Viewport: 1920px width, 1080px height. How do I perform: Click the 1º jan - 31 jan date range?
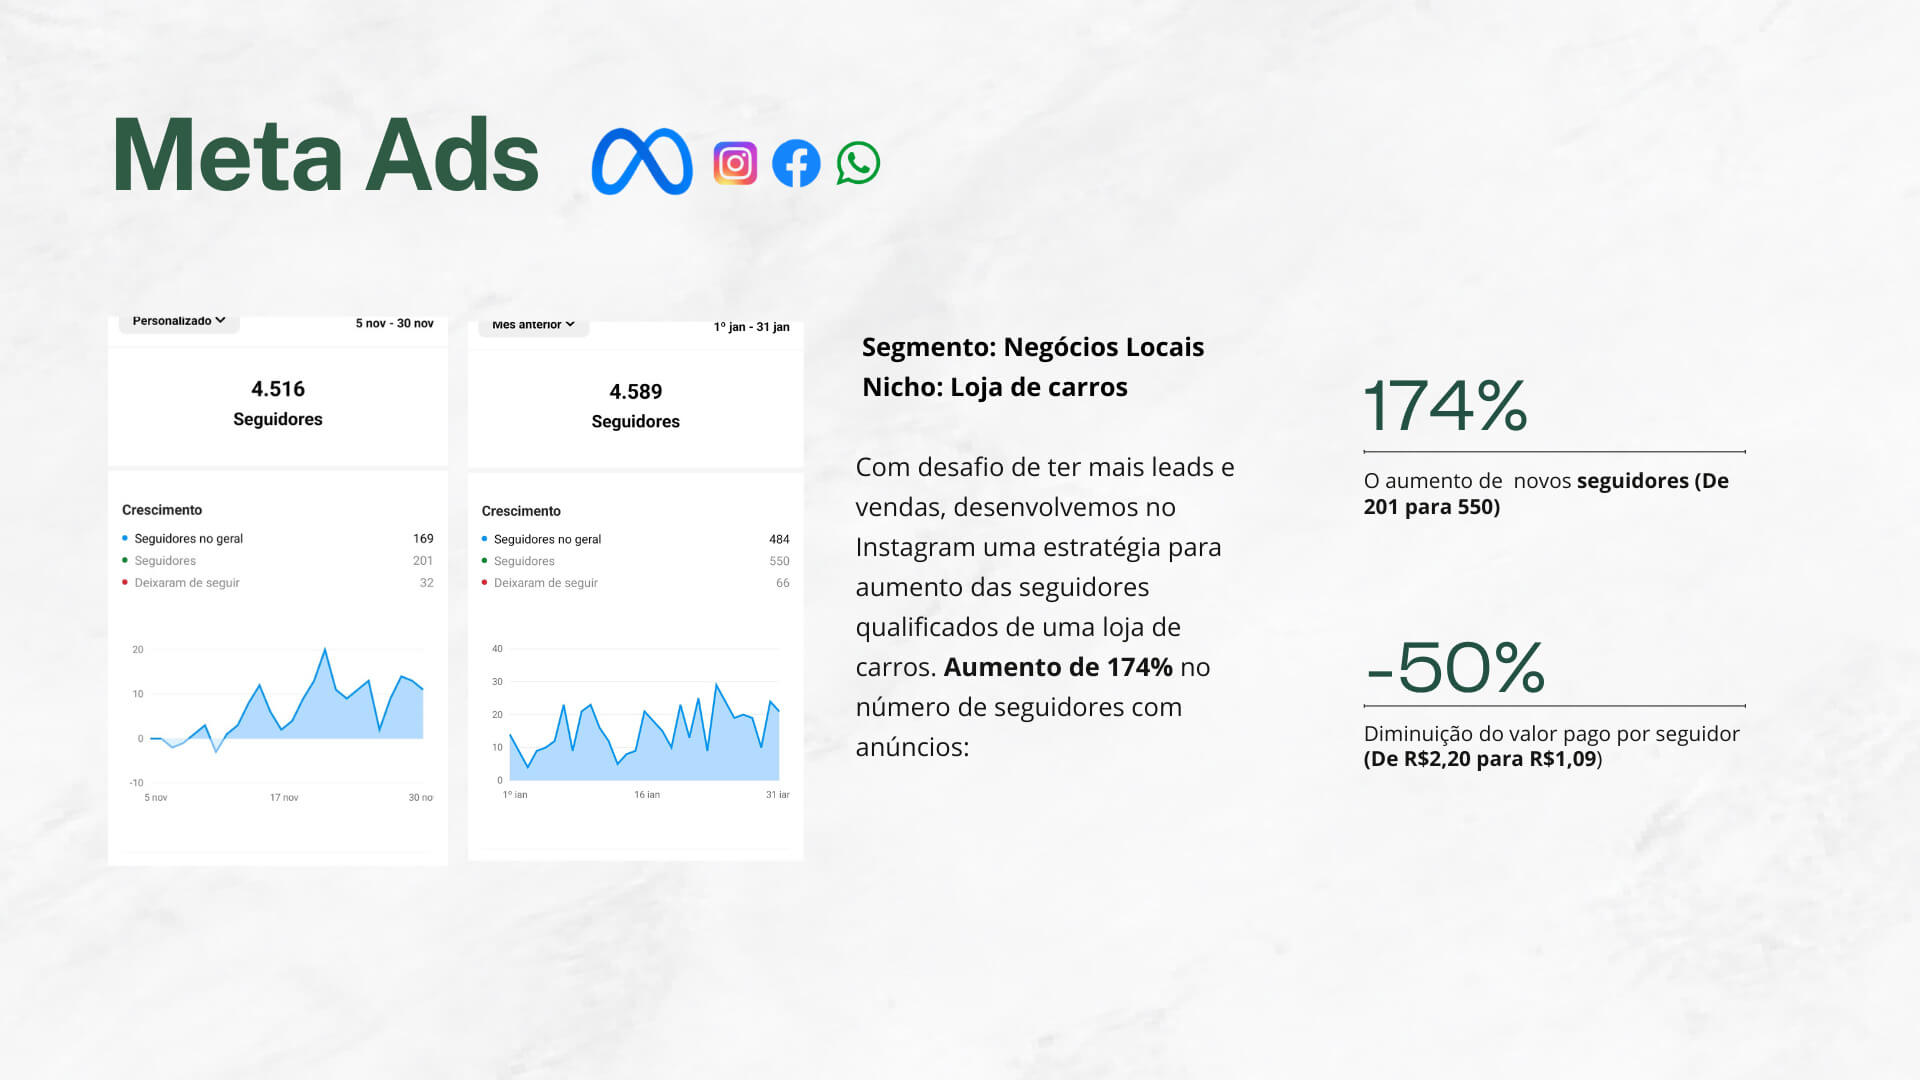(x=751, y=327)
